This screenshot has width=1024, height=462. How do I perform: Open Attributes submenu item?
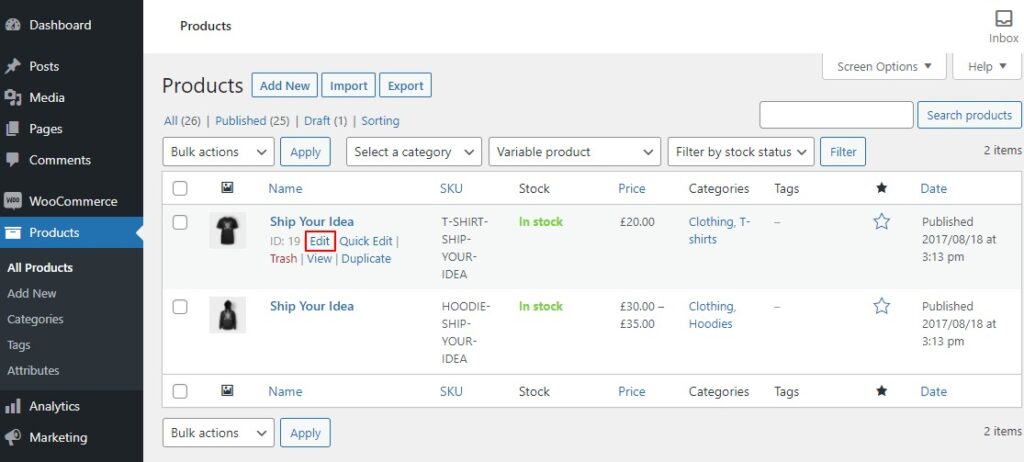pyautogui.click(x=33, y=371)
